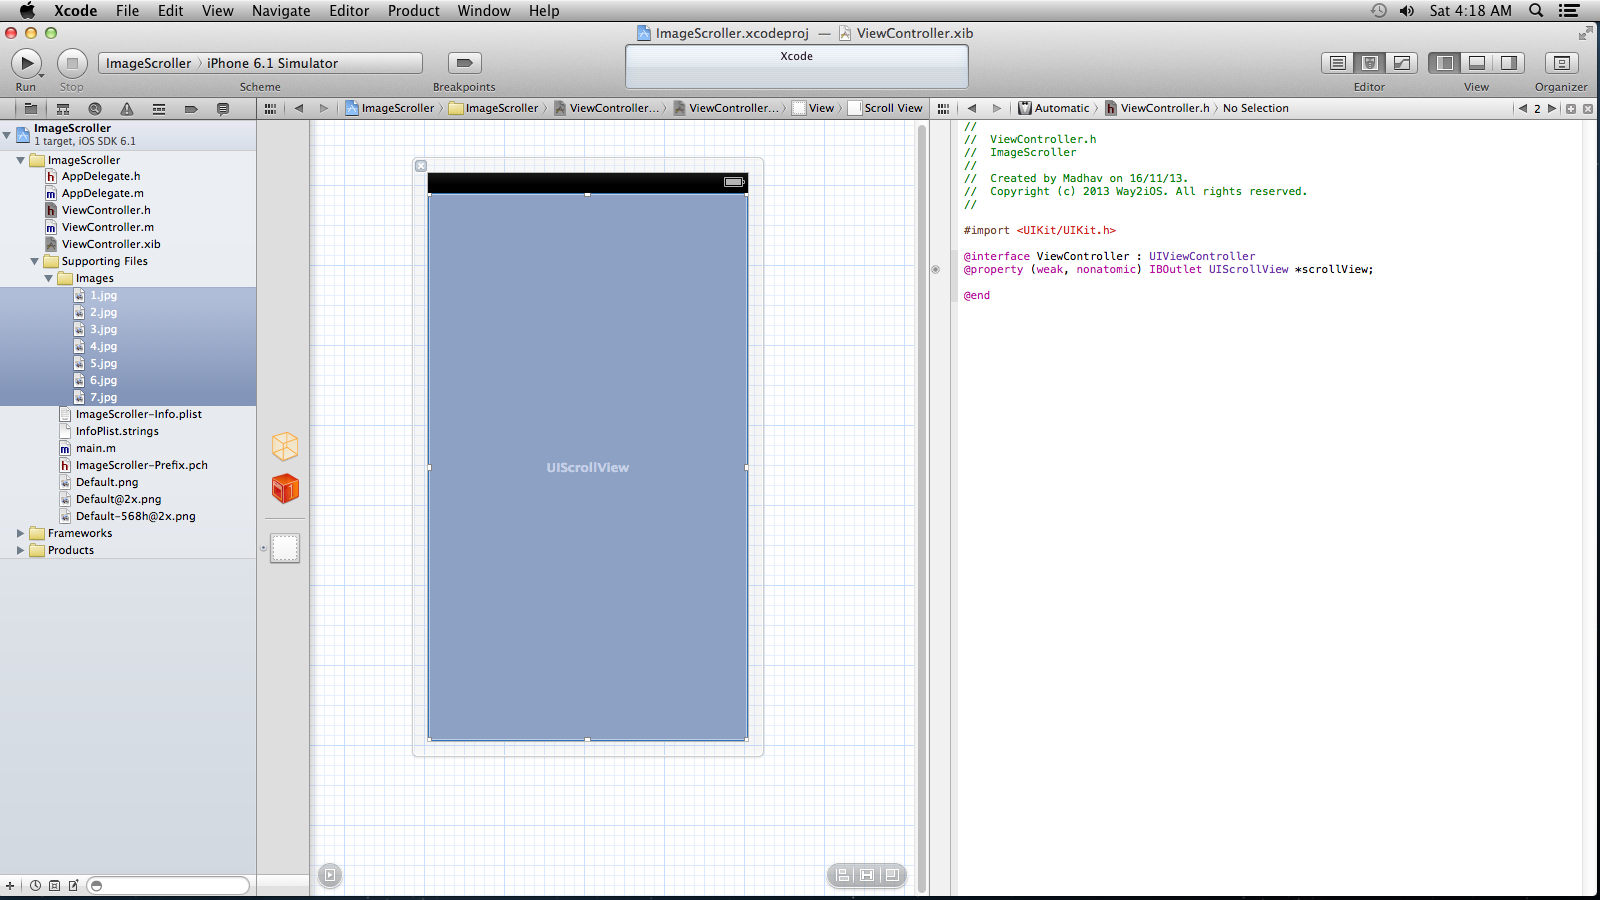Go forward in the assistant editor history
The width and height of the screenshot is (1600, 900).
tap(996, 108)
